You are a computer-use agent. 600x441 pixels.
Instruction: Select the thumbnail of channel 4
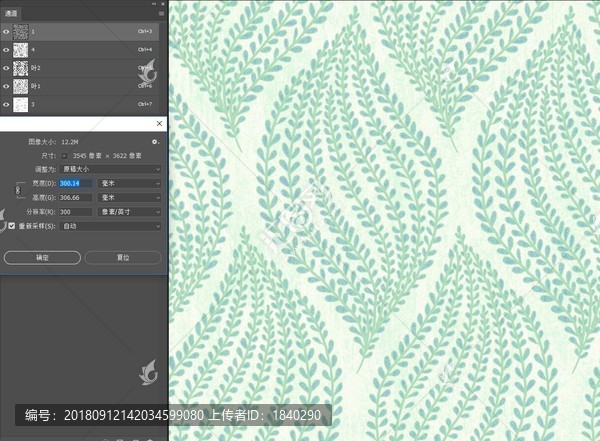coord(21,50)
